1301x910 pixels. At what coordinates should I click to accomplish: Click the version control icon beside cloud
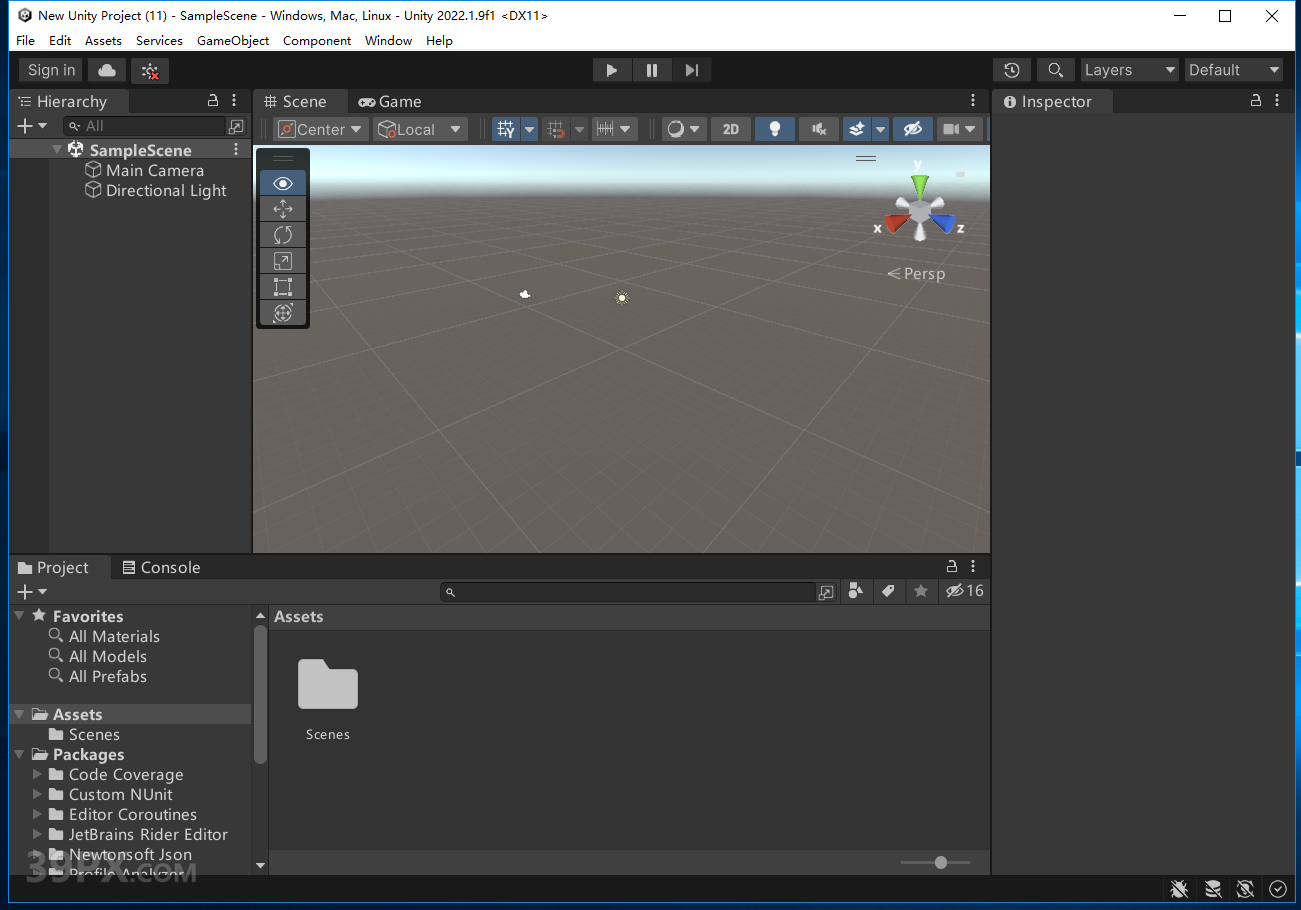(x=150, y=70)
